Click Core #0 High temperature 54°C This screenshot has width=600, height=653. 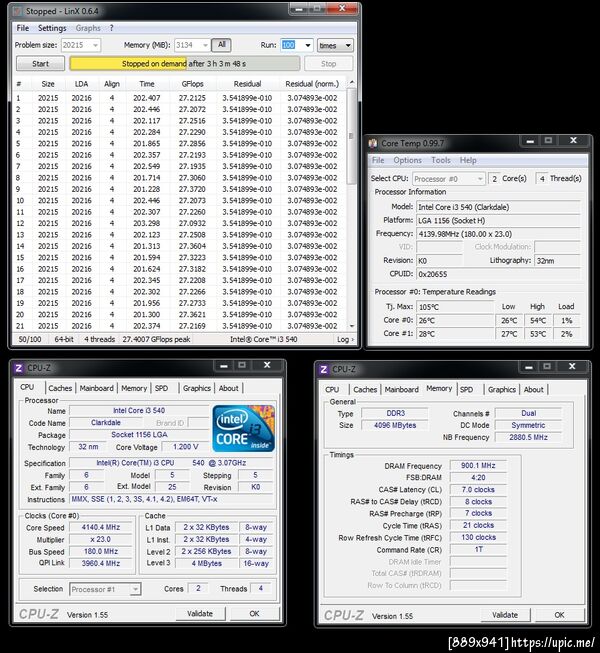pos(538,321)
